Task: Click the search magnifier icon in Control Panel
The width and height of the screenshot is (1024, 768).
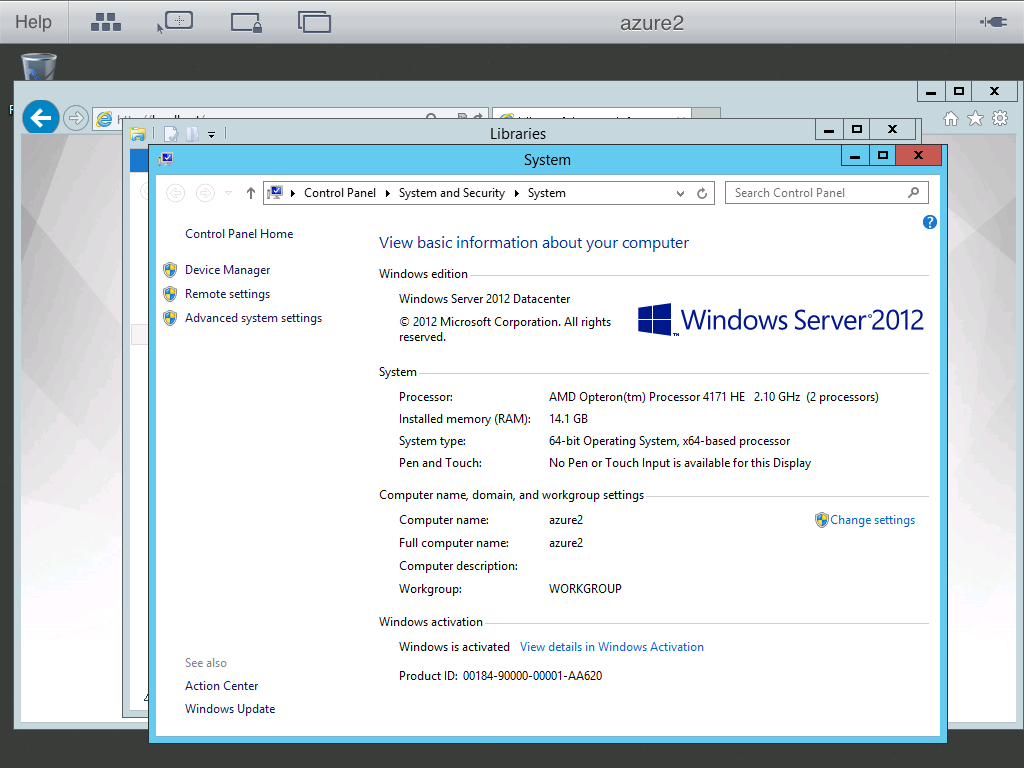Action: [x=914, y=193]
